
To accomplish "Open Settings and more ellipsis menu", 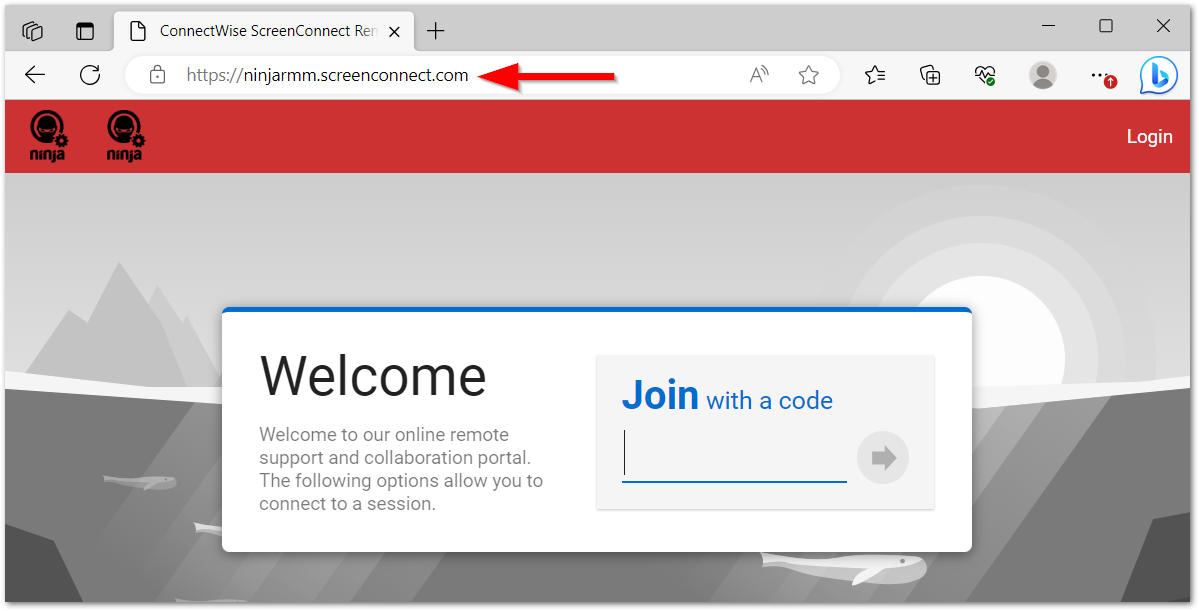I will (1101, 75).
